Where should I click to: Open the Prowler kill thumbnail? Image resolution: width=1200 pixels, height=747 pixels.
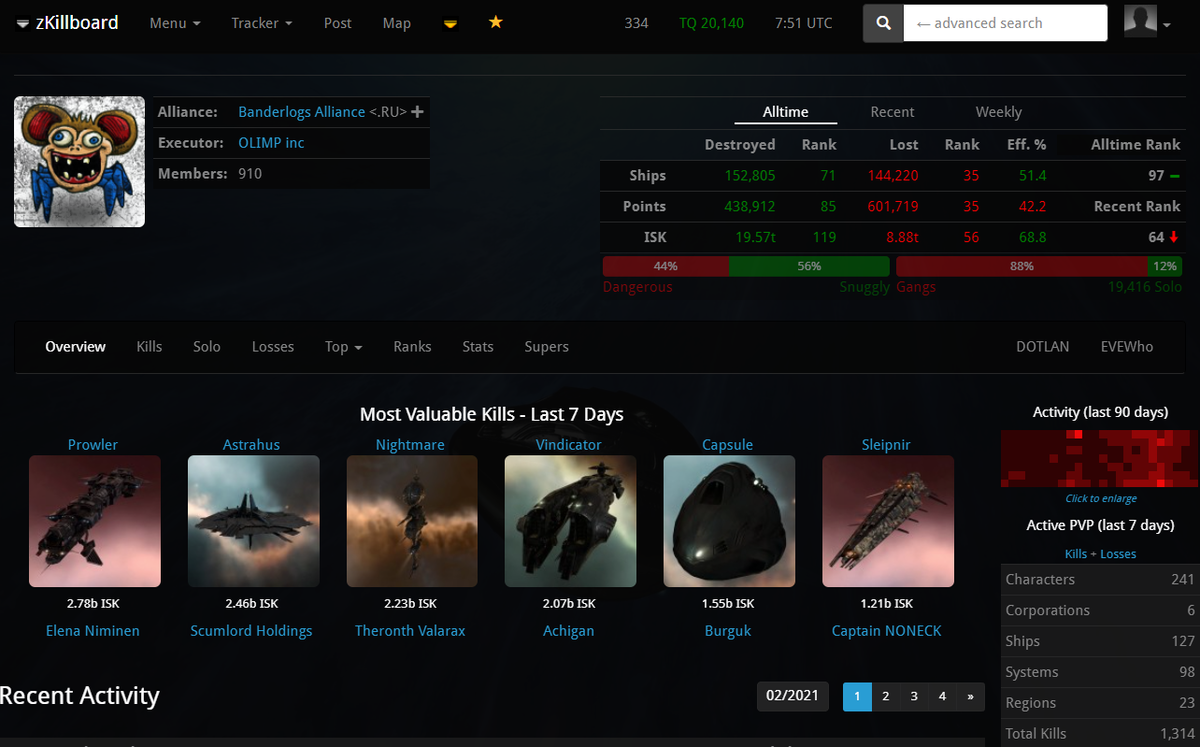[x=94, y=521]
